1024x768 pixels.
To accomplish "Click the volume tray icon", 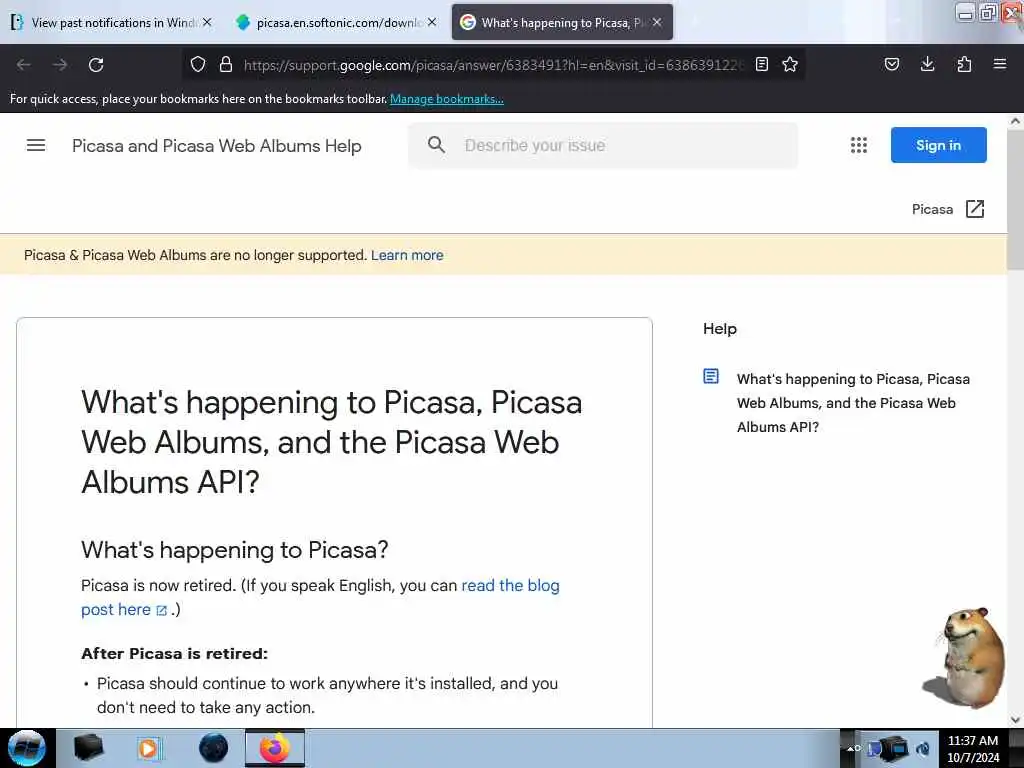I will click(923, 748).
